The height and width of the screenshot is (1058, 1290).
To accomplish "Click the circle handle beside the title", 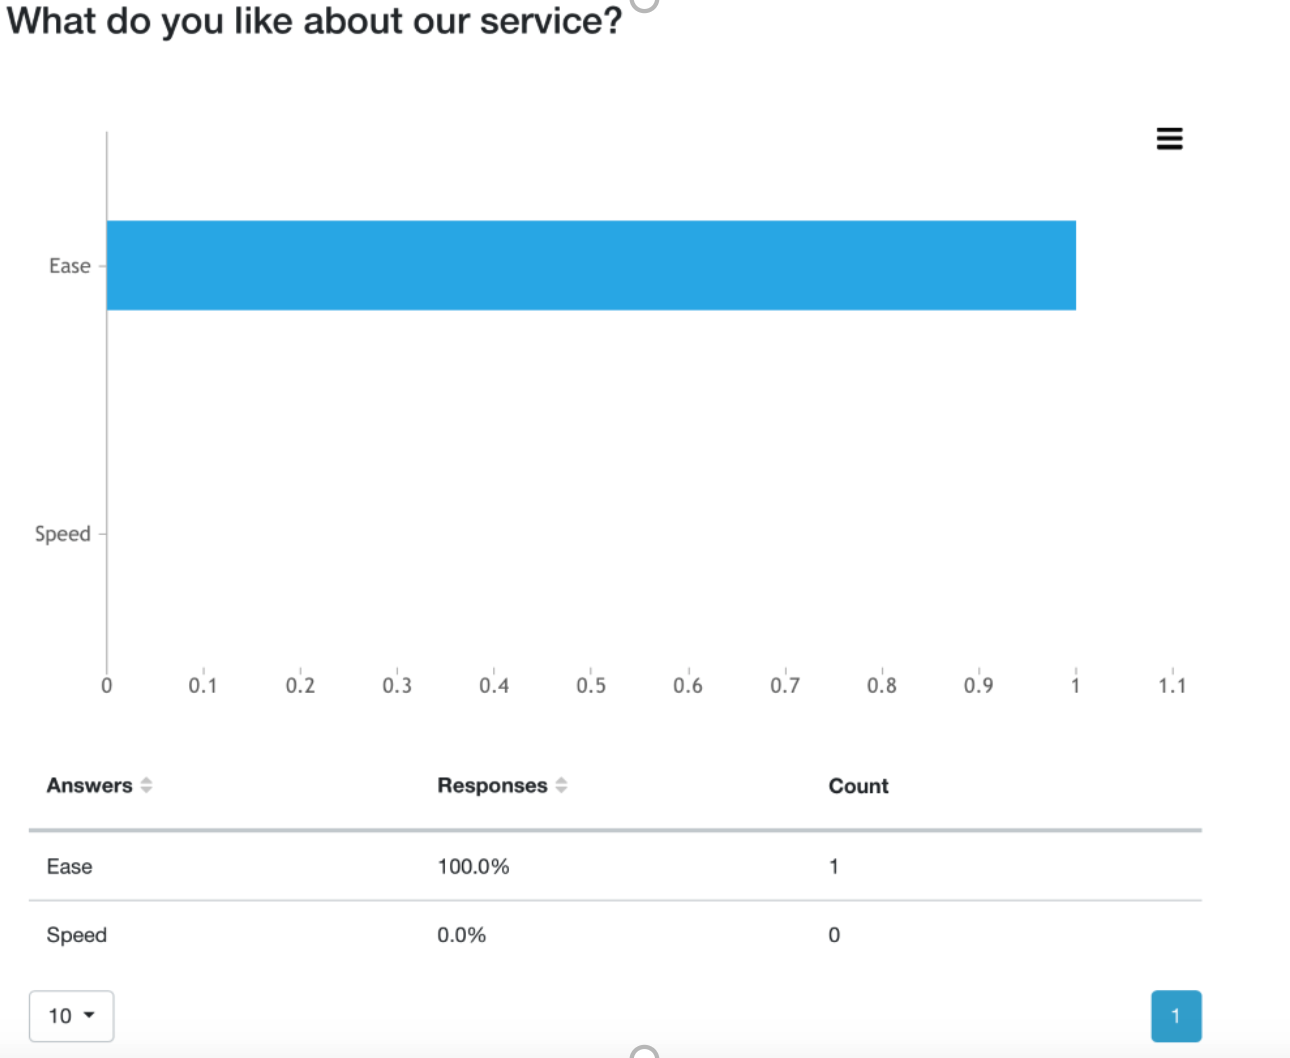I will (645, 3).
